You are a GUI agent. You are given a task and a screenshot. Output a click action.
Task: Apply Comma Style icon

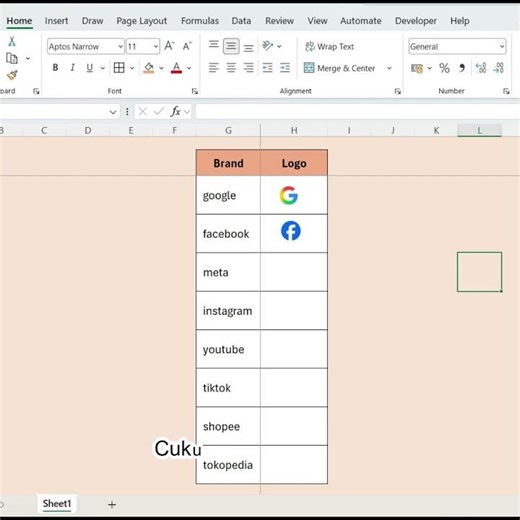(462, 68)
